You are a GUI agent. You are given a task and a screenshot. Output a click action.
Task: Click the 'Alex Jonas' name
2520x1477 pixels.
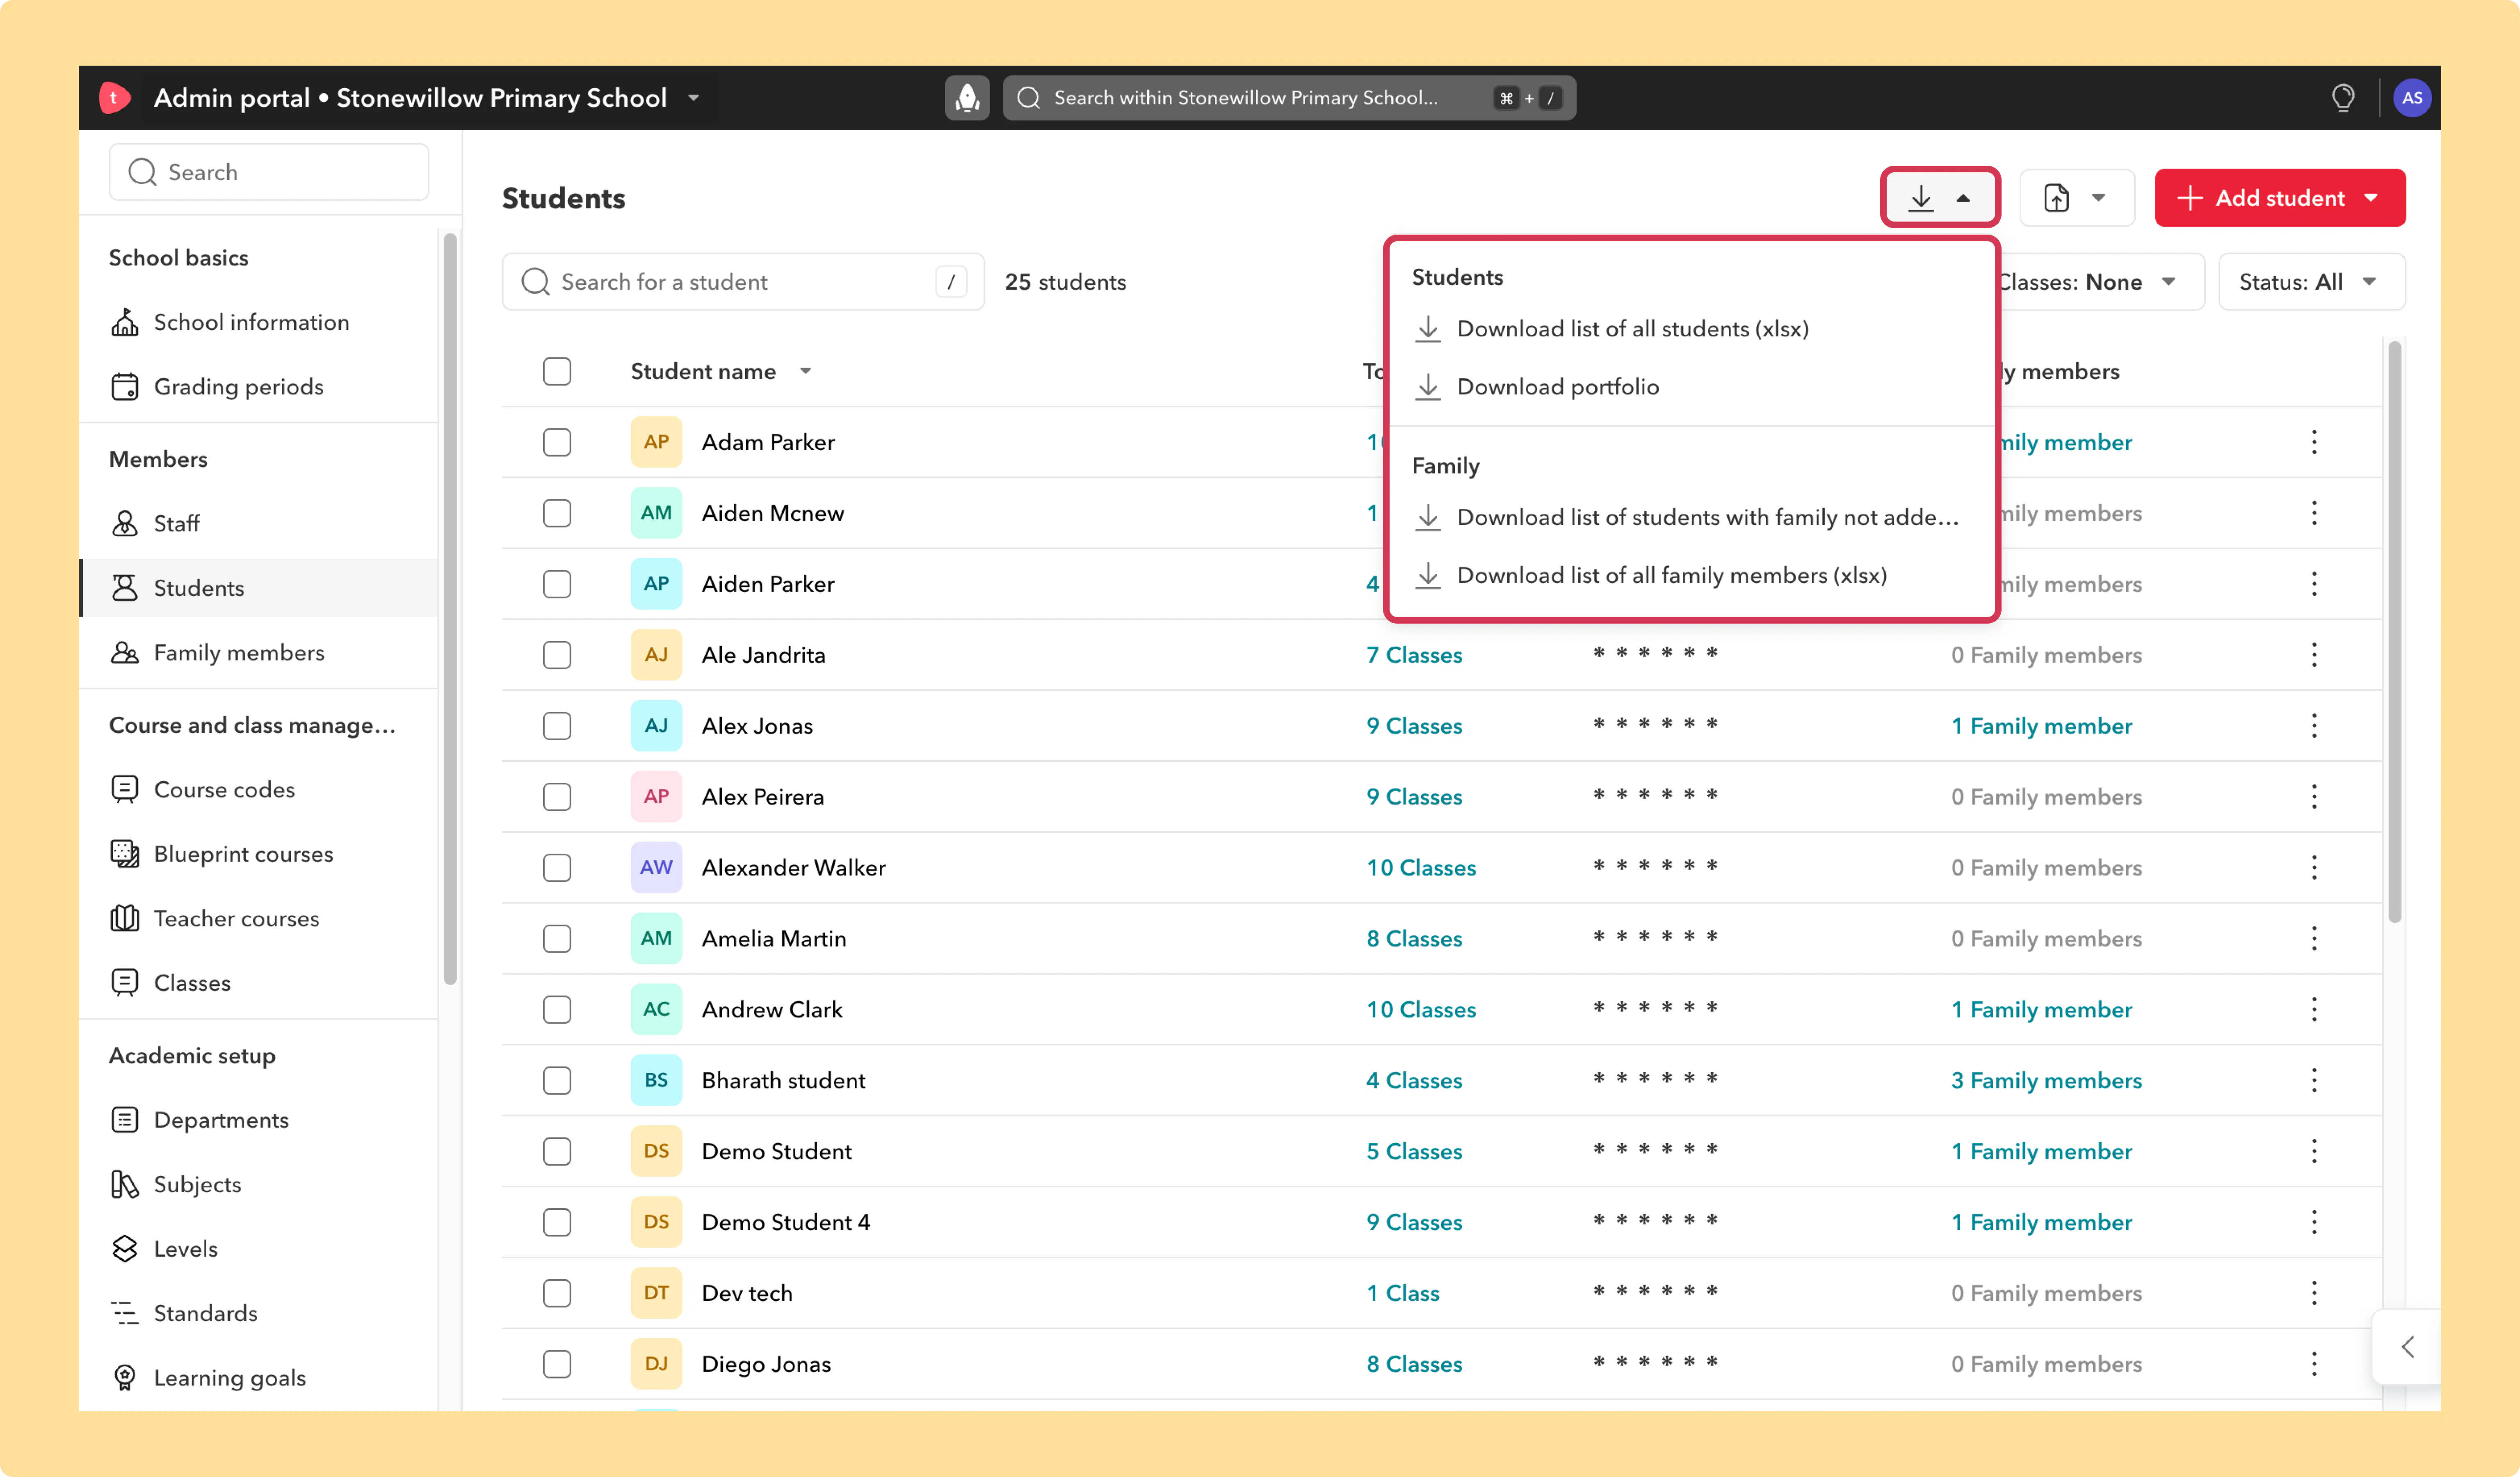tap(757, 726)
